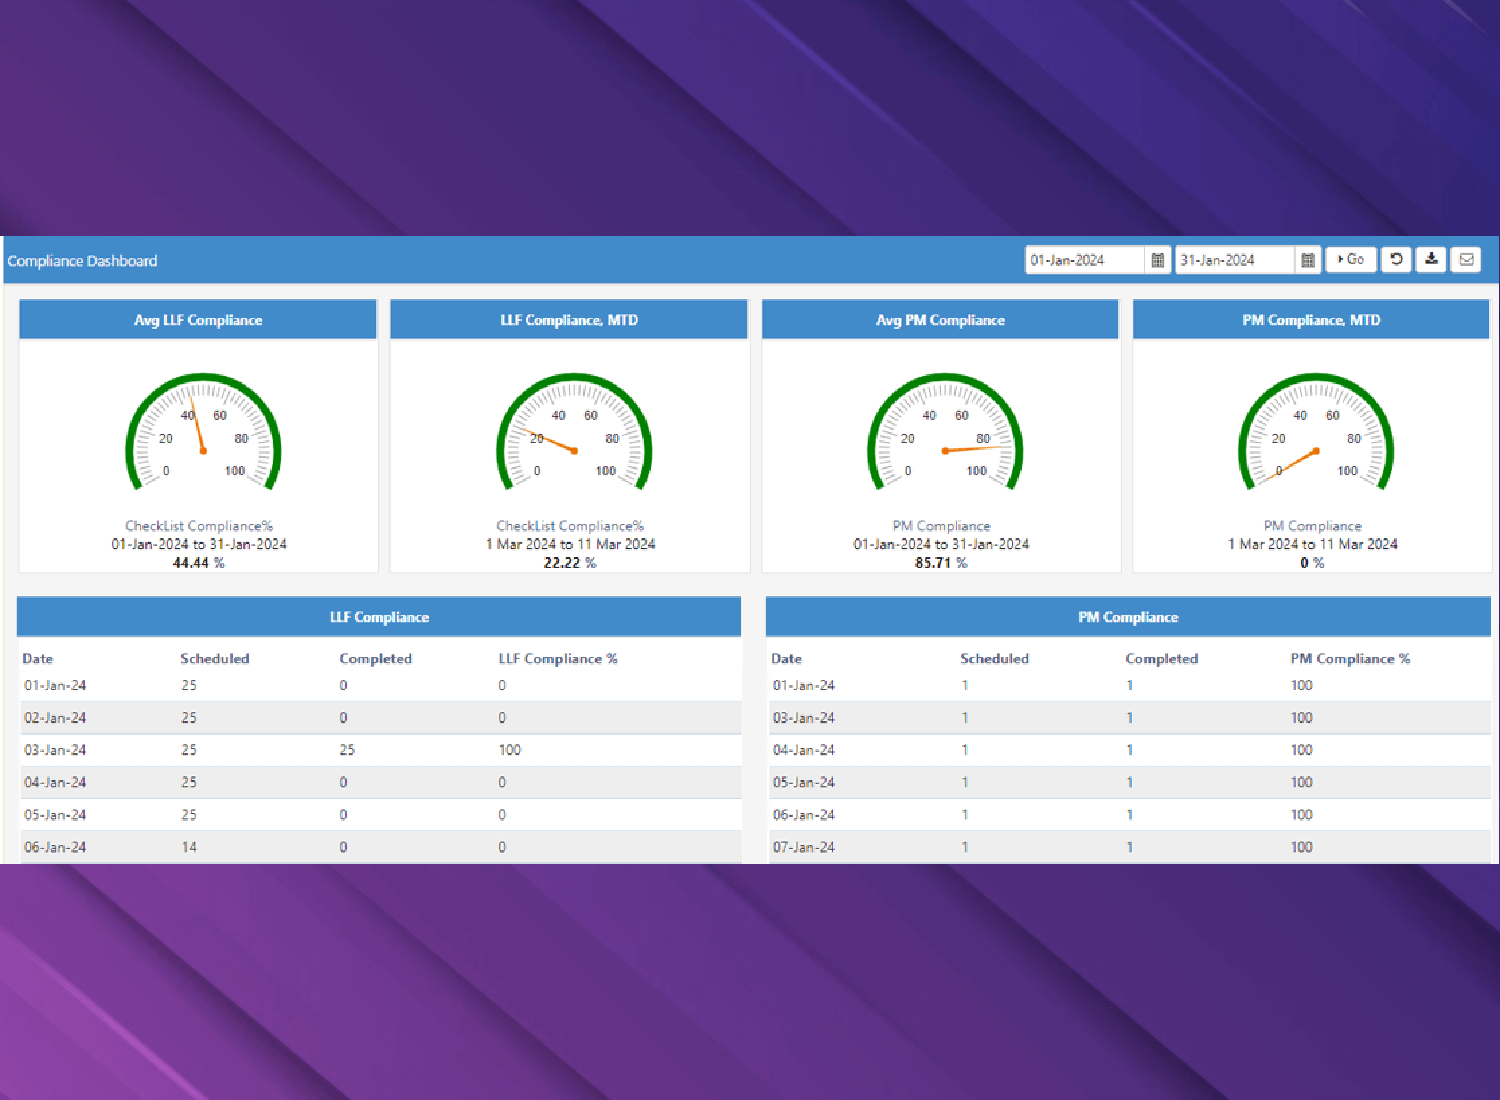Click the Avg LLF Compliance gauge
This screenshot has height=1100, width=1500.
pos(203,434)
